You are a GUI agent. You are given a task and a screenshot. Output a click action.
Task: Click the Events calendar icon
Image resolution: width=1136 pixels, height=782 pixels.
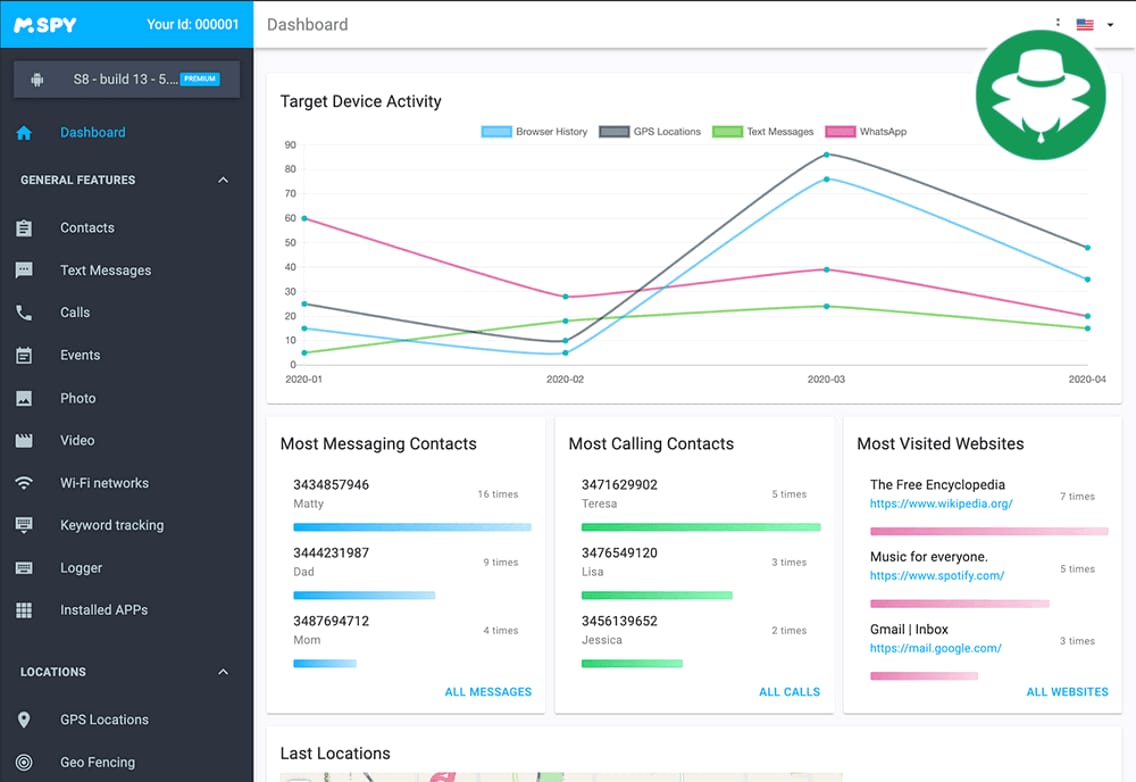click(x=24, y=355)
